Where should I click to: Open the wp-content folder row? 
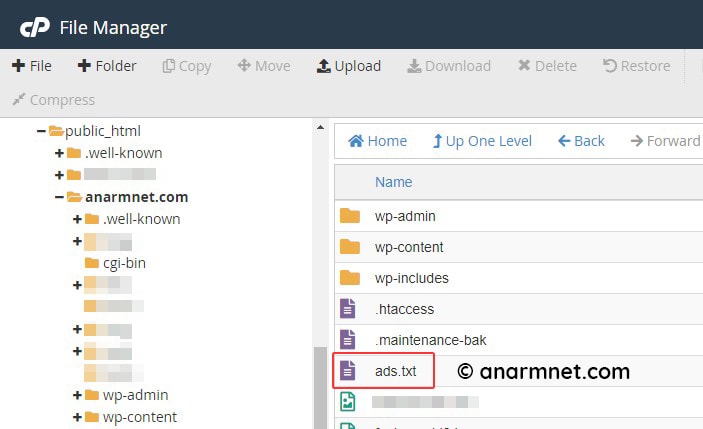(409, 247)
